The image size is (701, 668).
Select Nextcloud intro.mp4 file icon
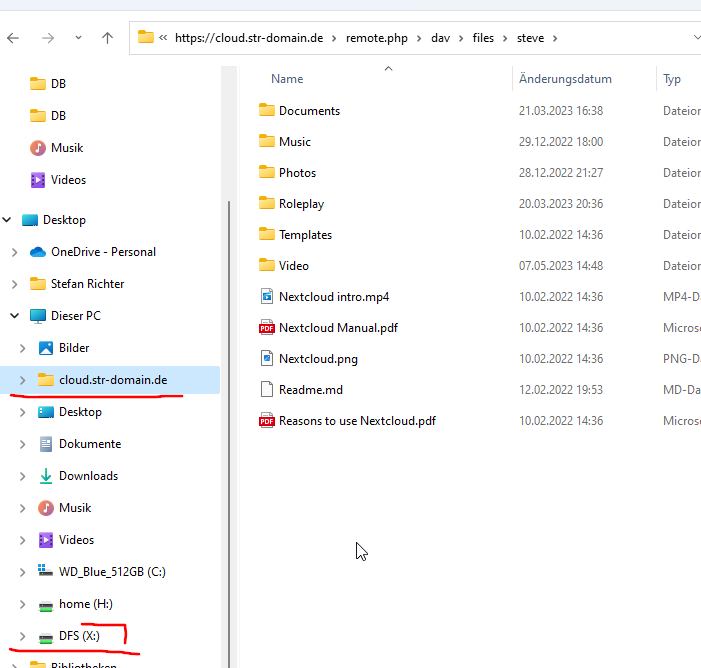click(267, 296)
